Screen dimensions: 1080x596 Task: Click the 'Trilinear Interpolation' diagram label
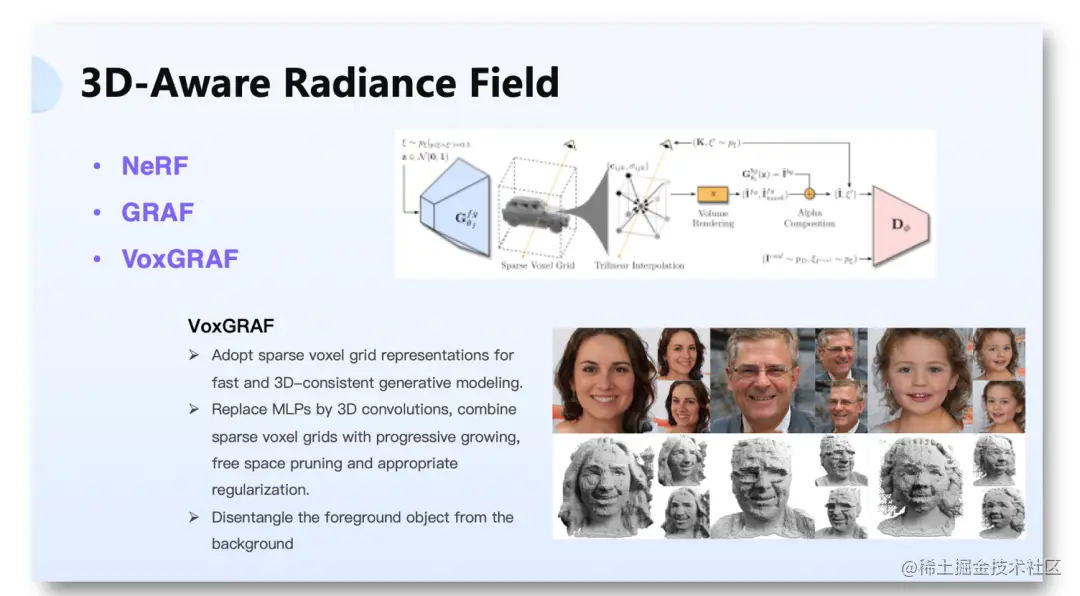pyautogui.click(x=639, y=265)
